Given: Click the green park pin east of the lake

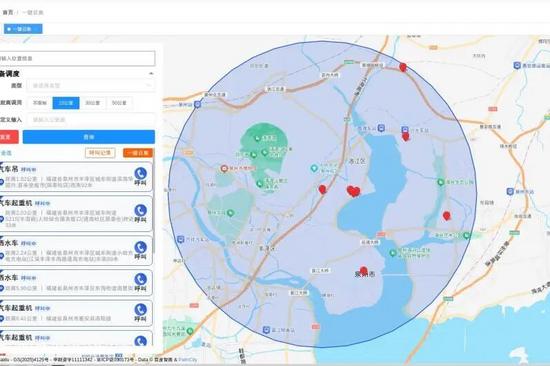Looking at the screenshot, I should click(x=441, y=182).
